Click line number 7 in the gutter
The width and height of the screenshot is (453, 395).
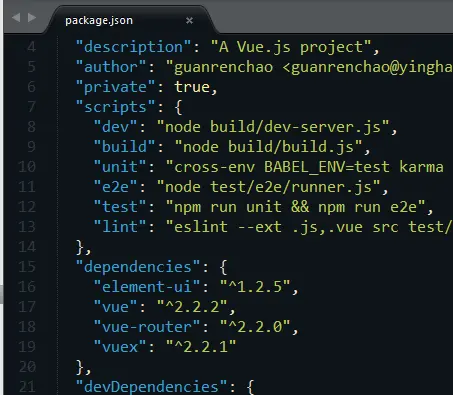click(31, 107)
